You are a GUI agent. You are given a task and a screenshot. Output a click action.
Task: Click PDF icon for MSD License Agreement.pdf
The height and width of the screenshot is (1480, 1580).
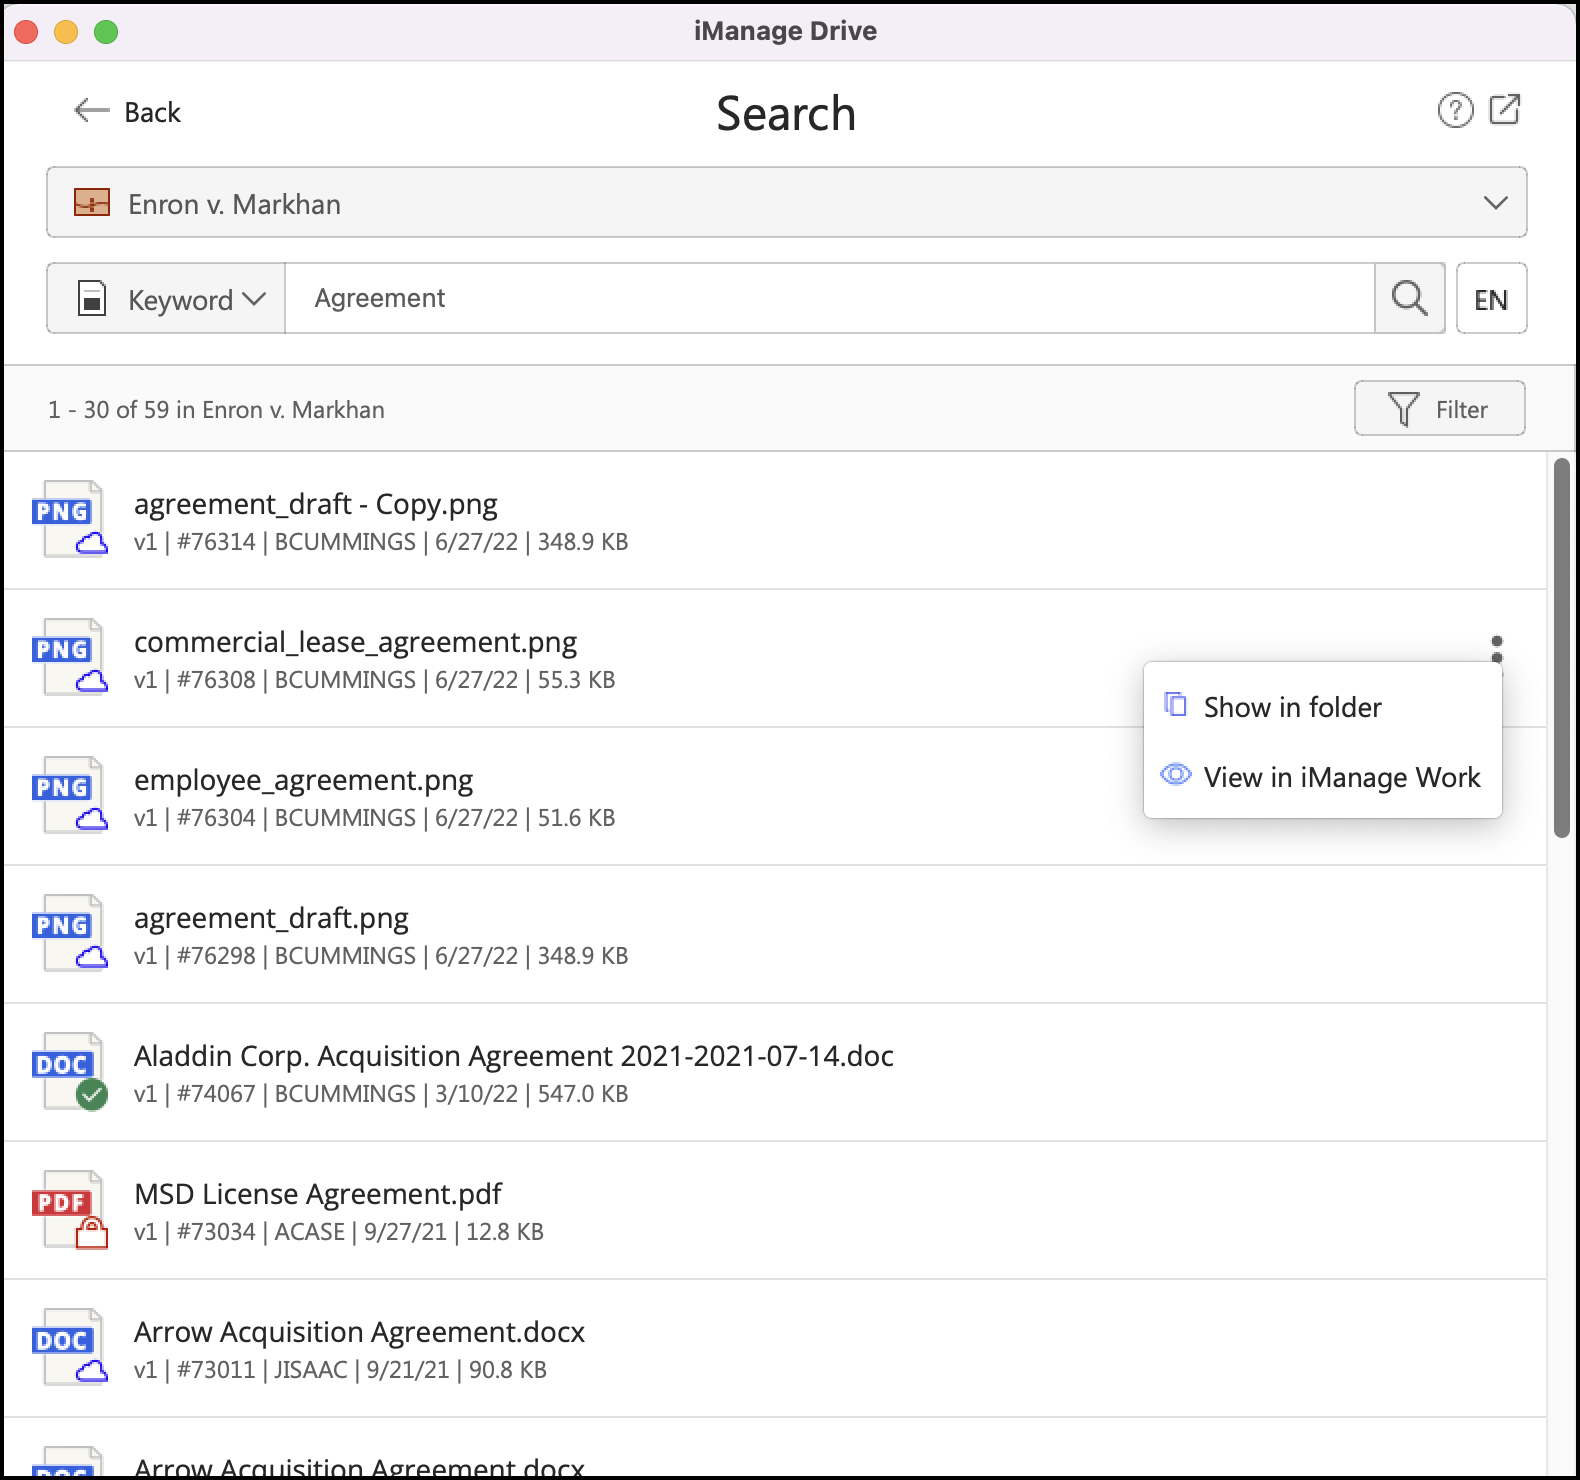coord(70,1209)
